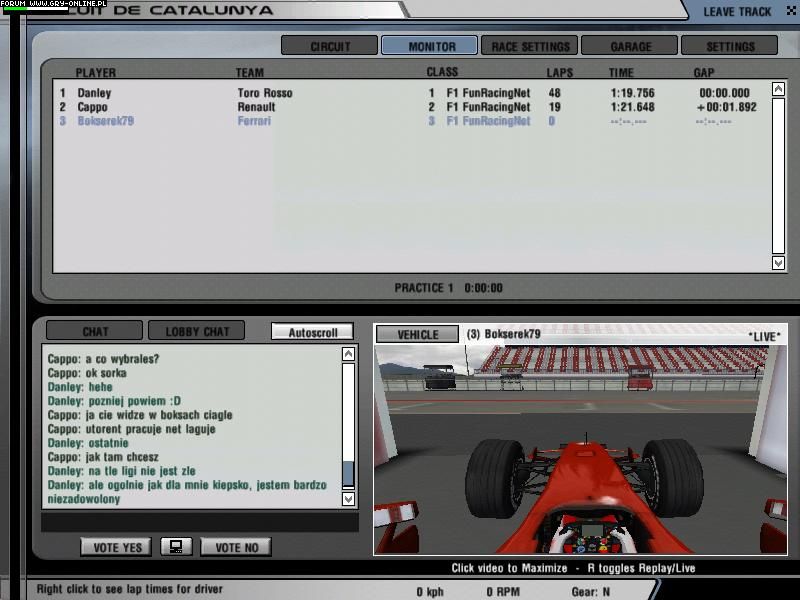Screen dimensions: 800x600
Task: Click chat message 'Danley: na tle ligi nie jest zle'
Action: tap(121, 471)
